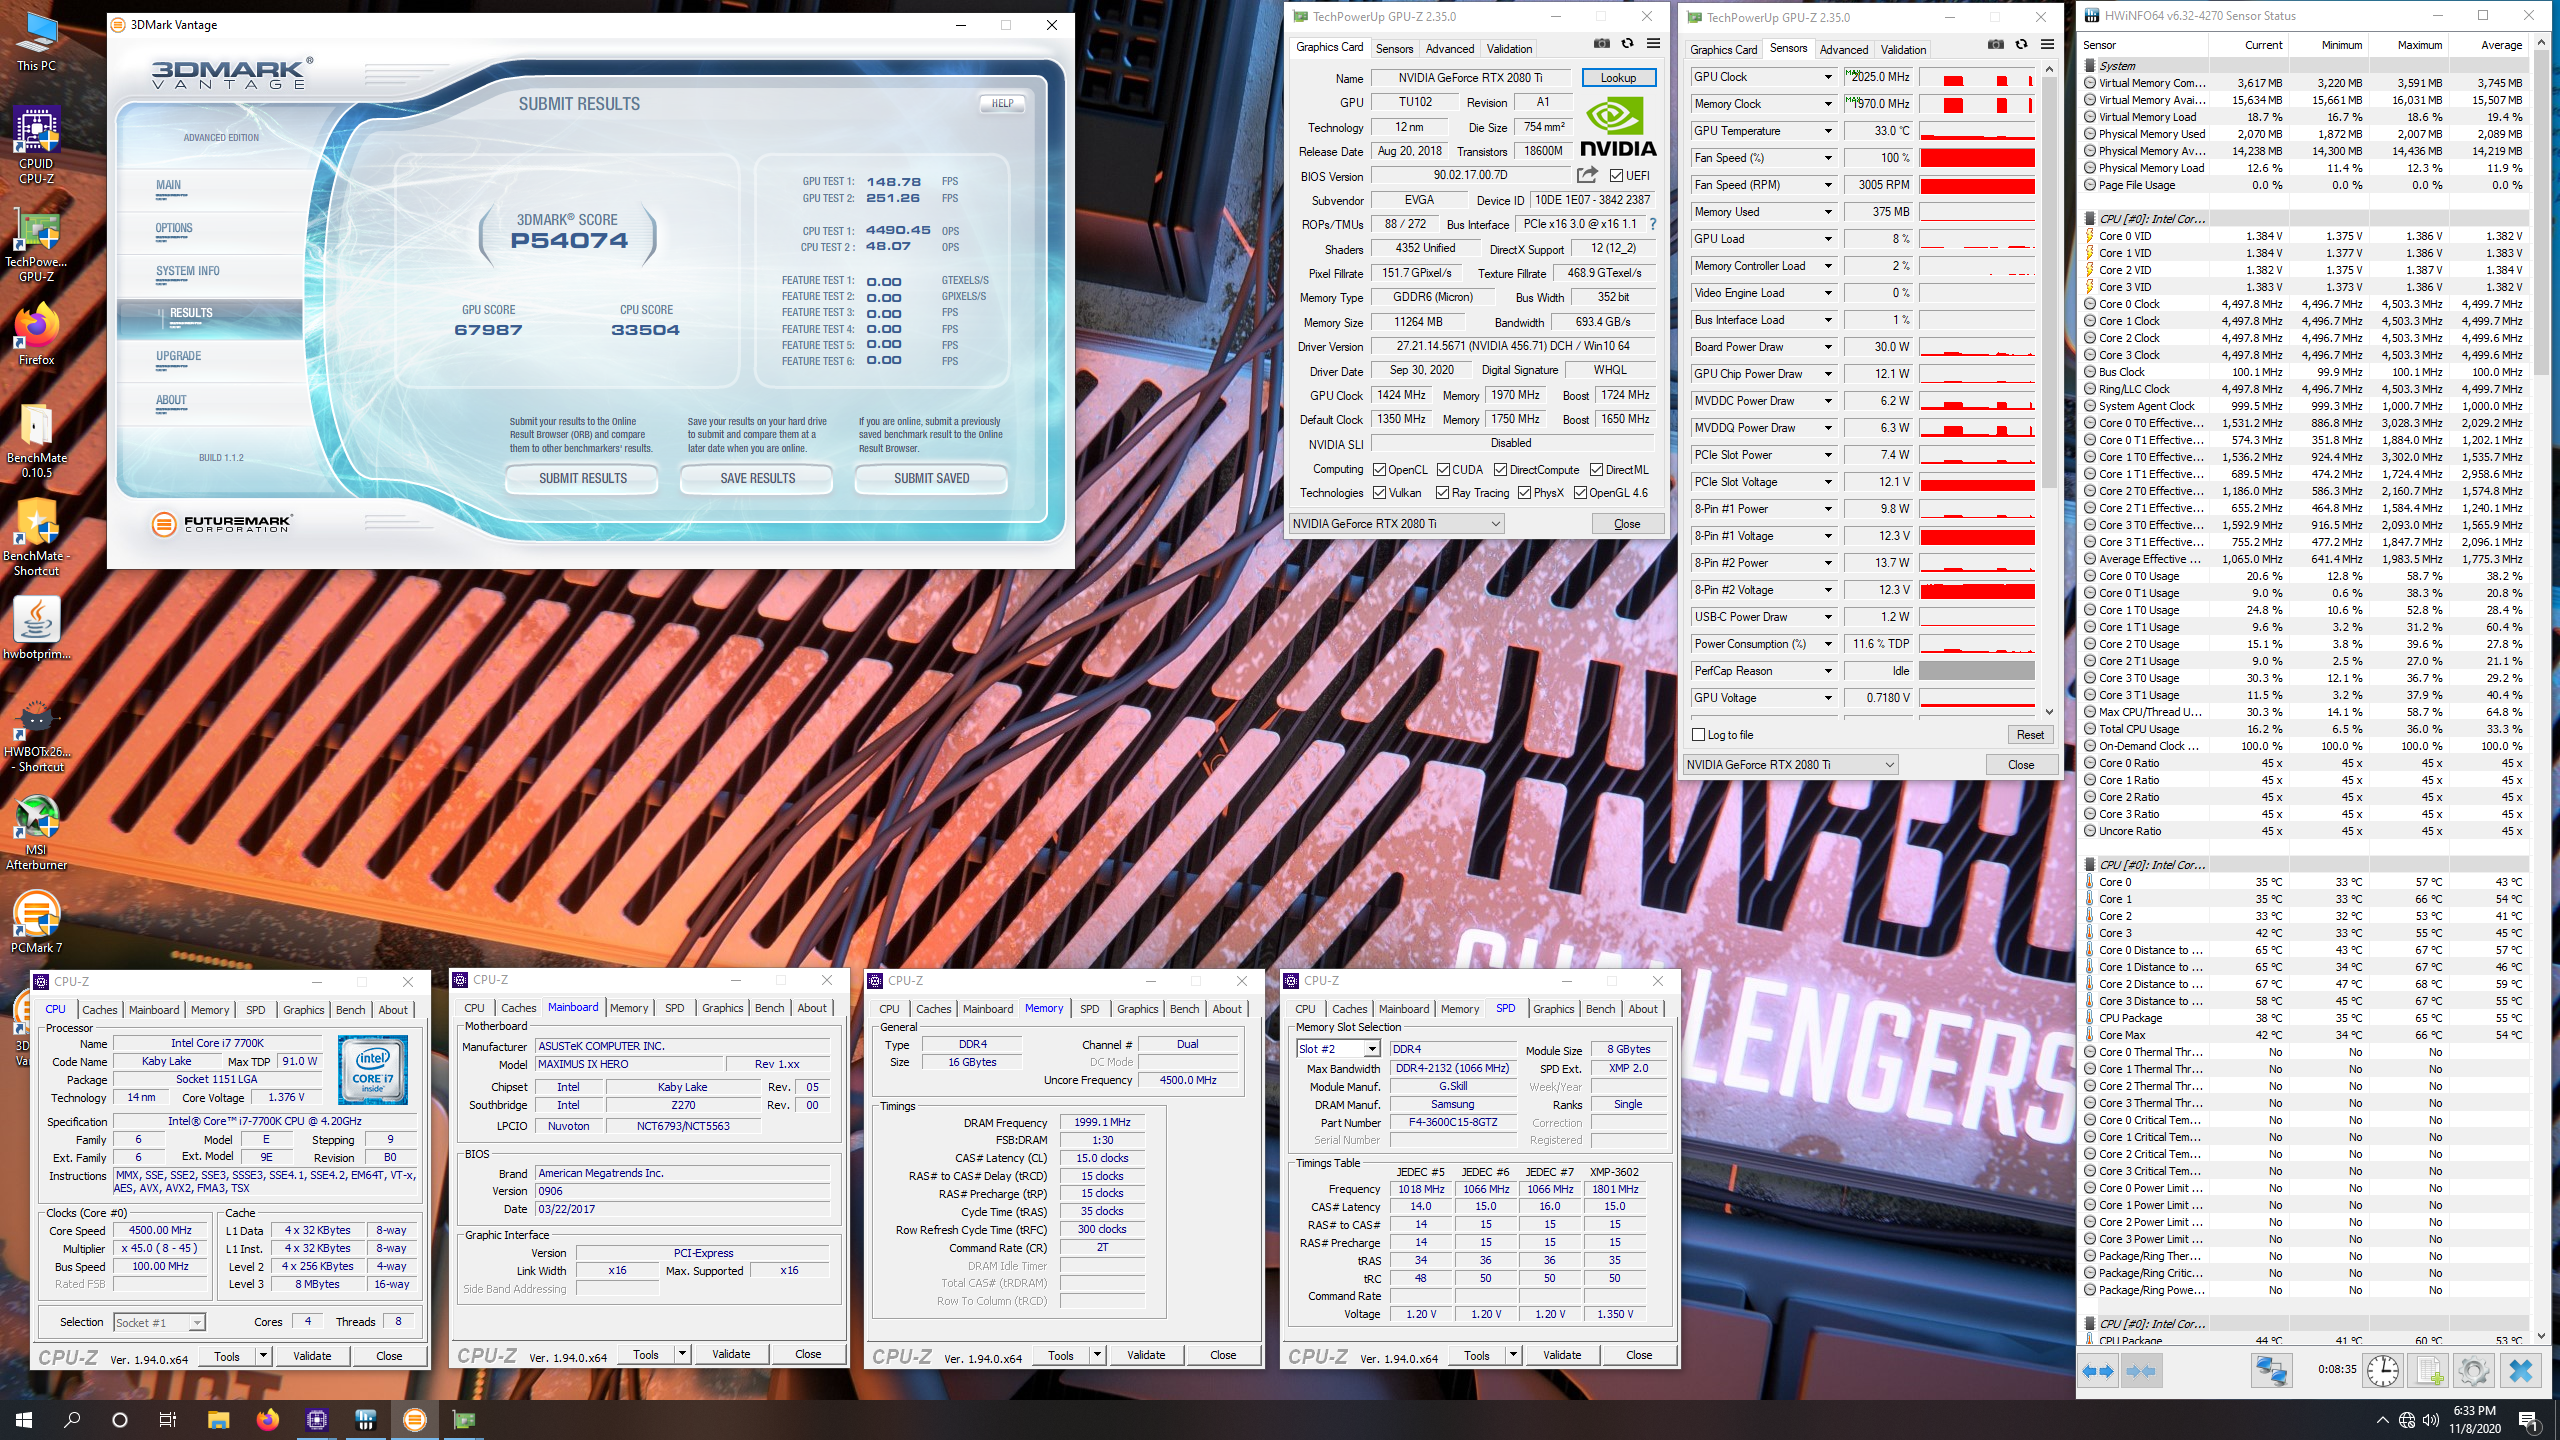Click the Submit Saved button in 3DMark
Screen dimensions: 2560x1440
coord(931,479)
